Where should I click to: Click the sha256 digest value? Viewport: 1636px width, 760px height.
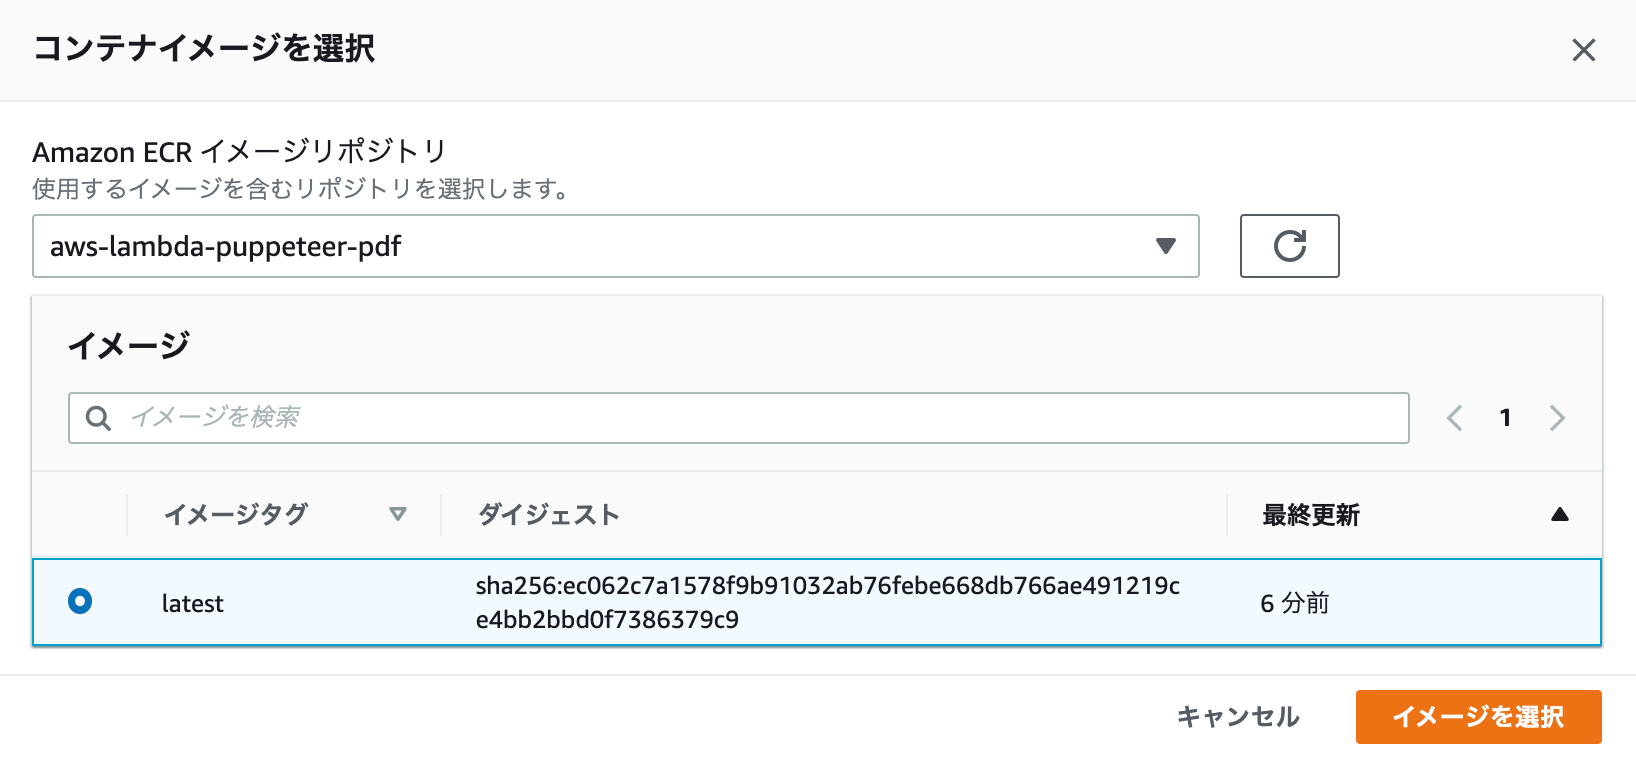click(828, 602)
